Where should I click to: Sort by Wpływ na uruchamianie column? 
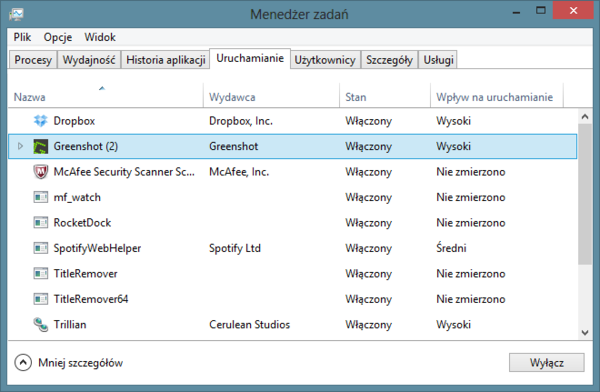pos(496,97)
